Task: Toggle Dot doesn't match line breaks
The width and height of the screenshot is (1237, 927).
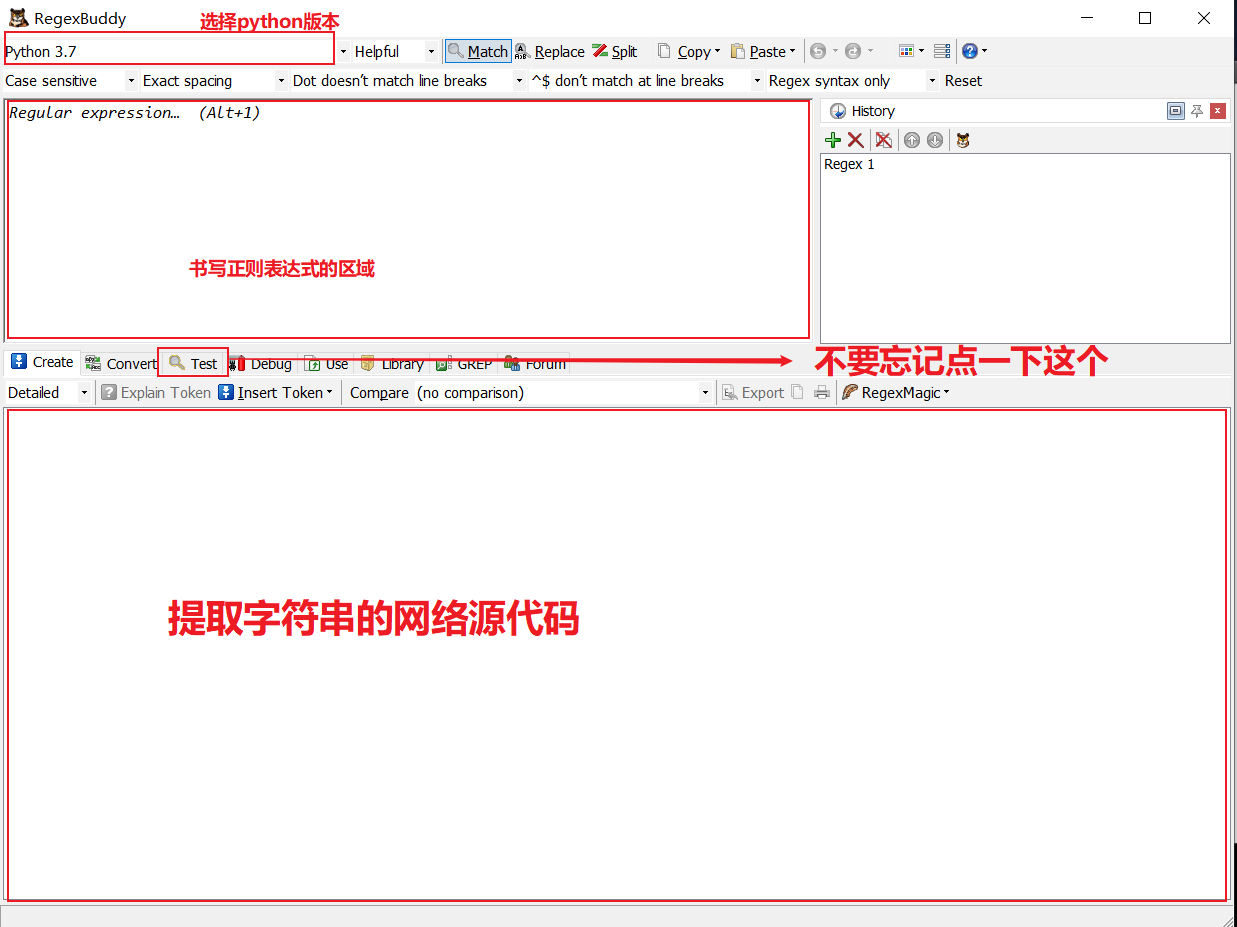Action: pyautogui.click(x=390, y=81)
